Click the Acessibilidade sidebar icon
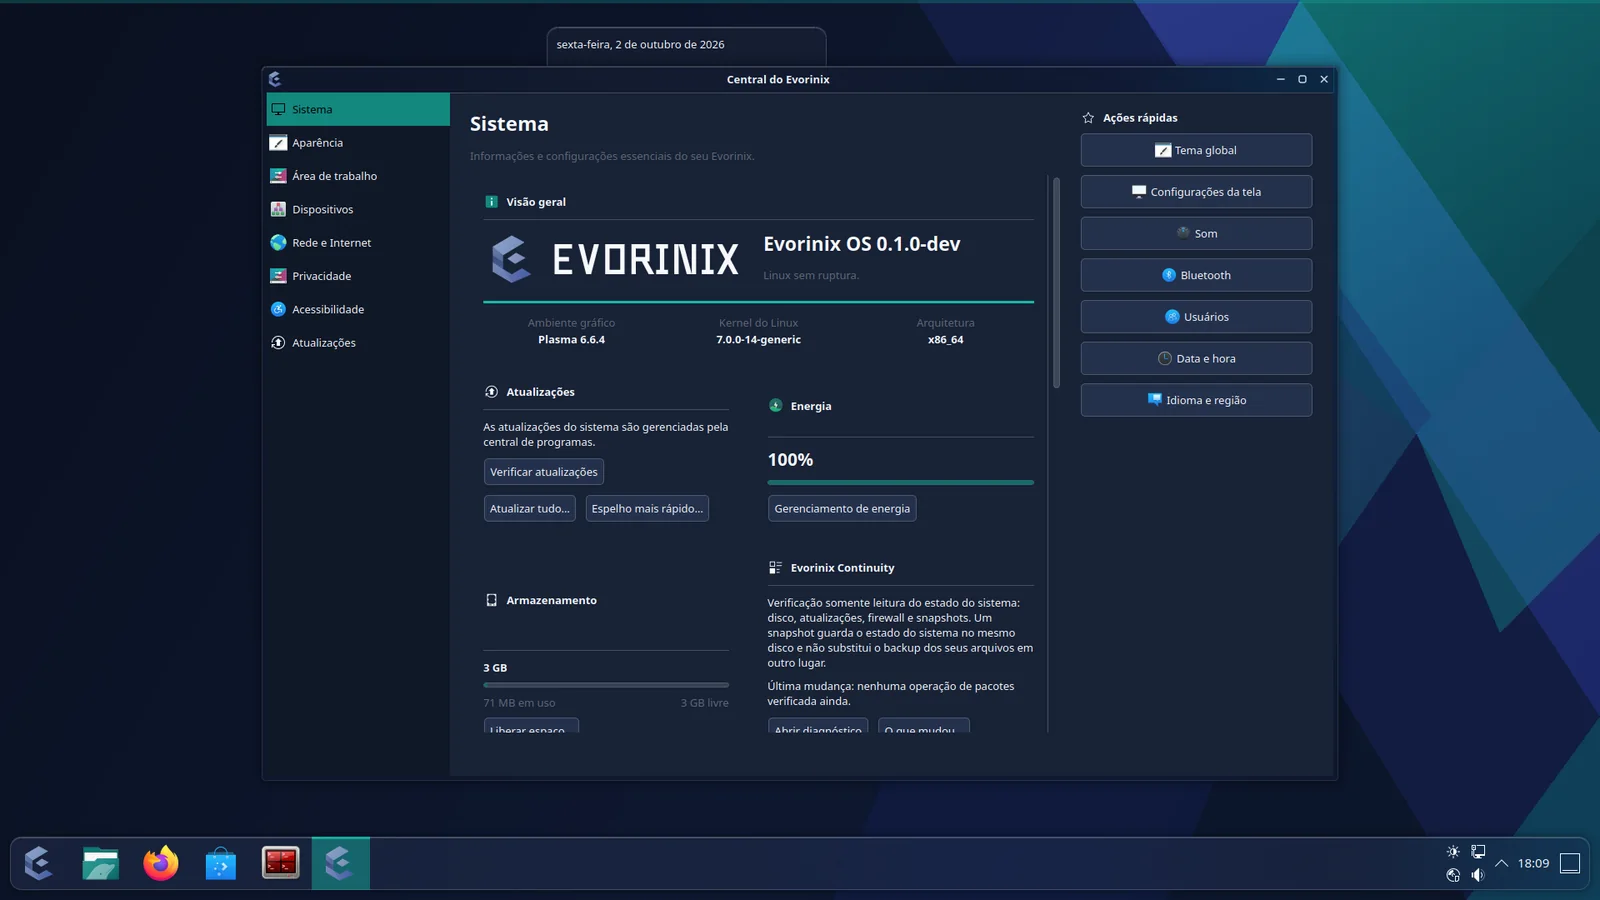 point(278,309)
